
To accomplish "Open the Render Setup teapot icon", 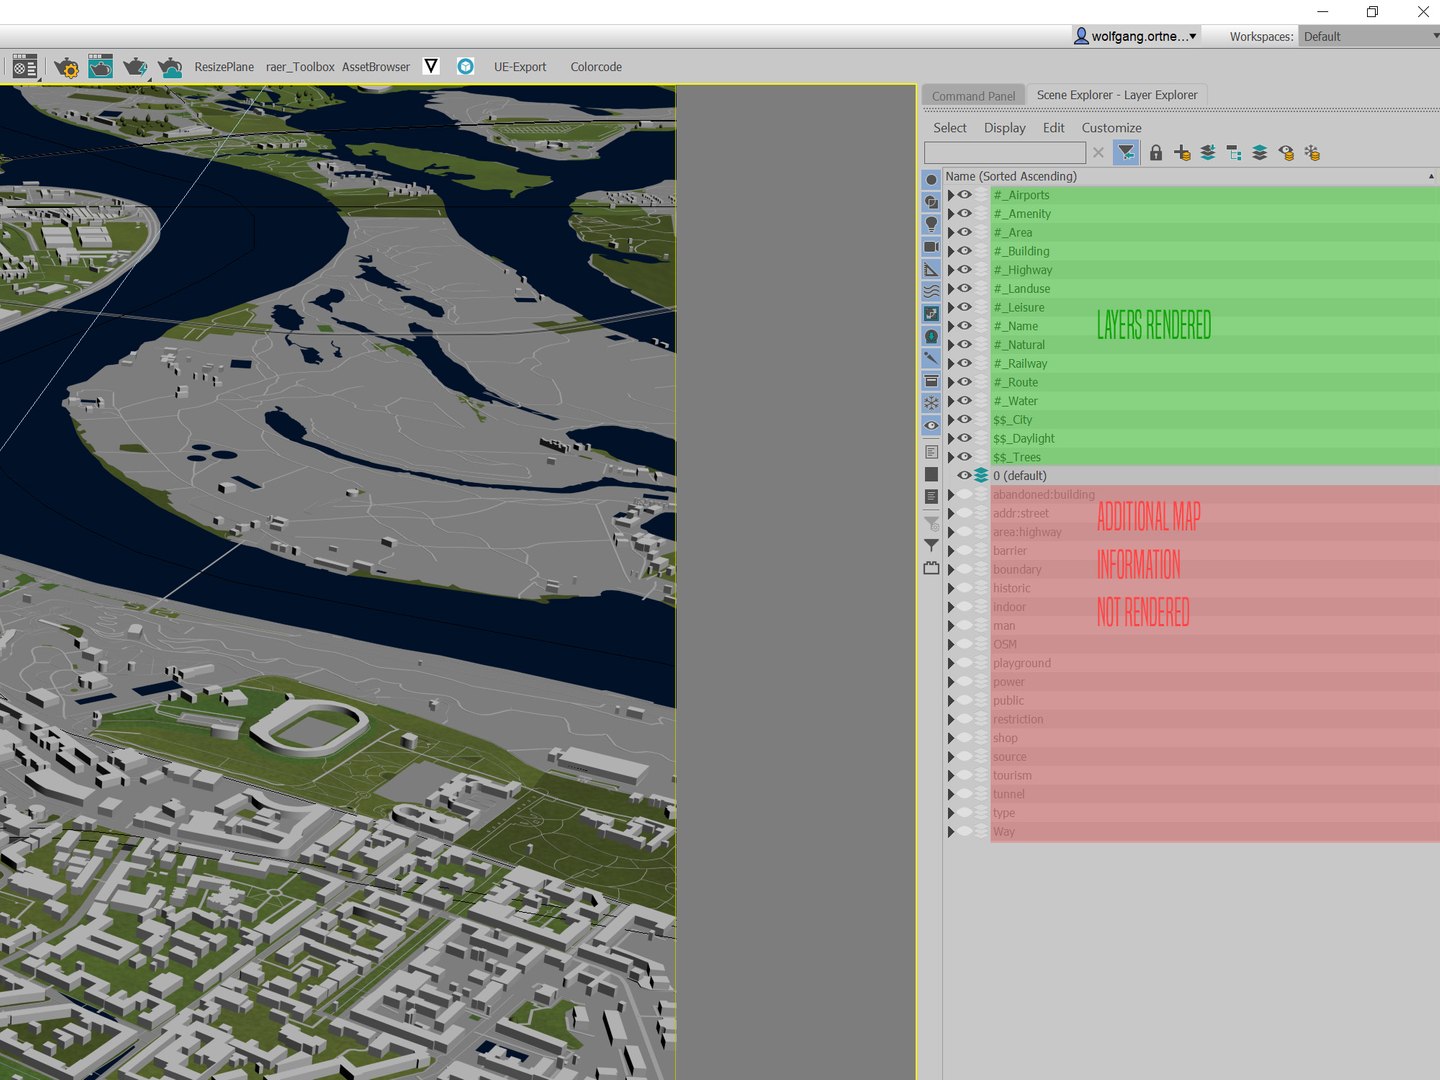I will click(66, 67).
